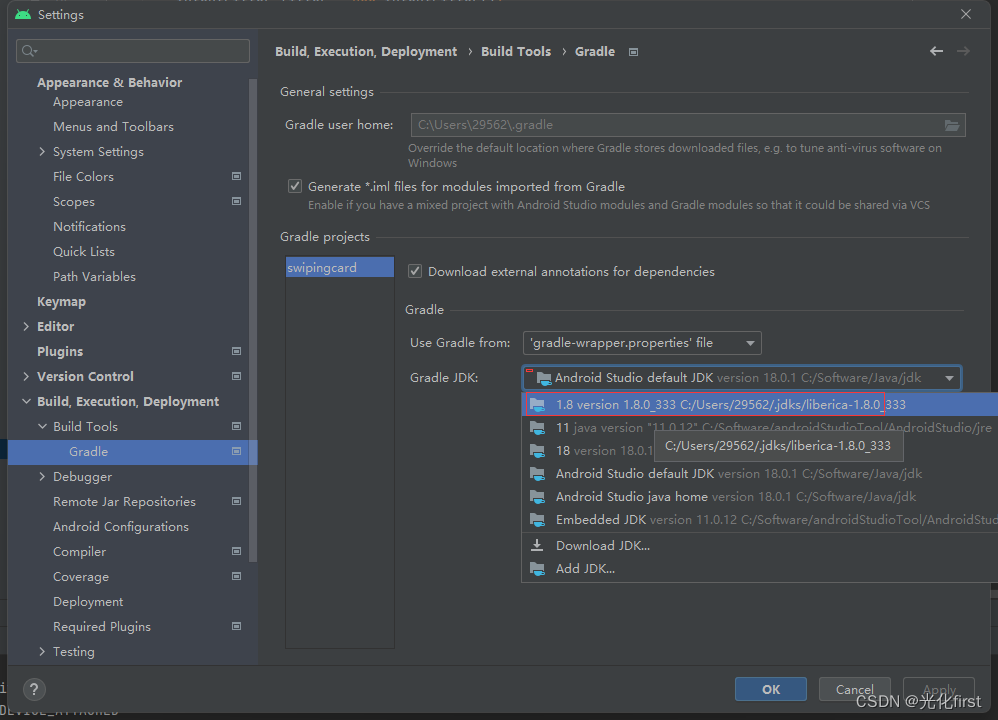Click the Scopes project-level settings icon
This screenshot has height=720, width=998.
pos(236,201)
